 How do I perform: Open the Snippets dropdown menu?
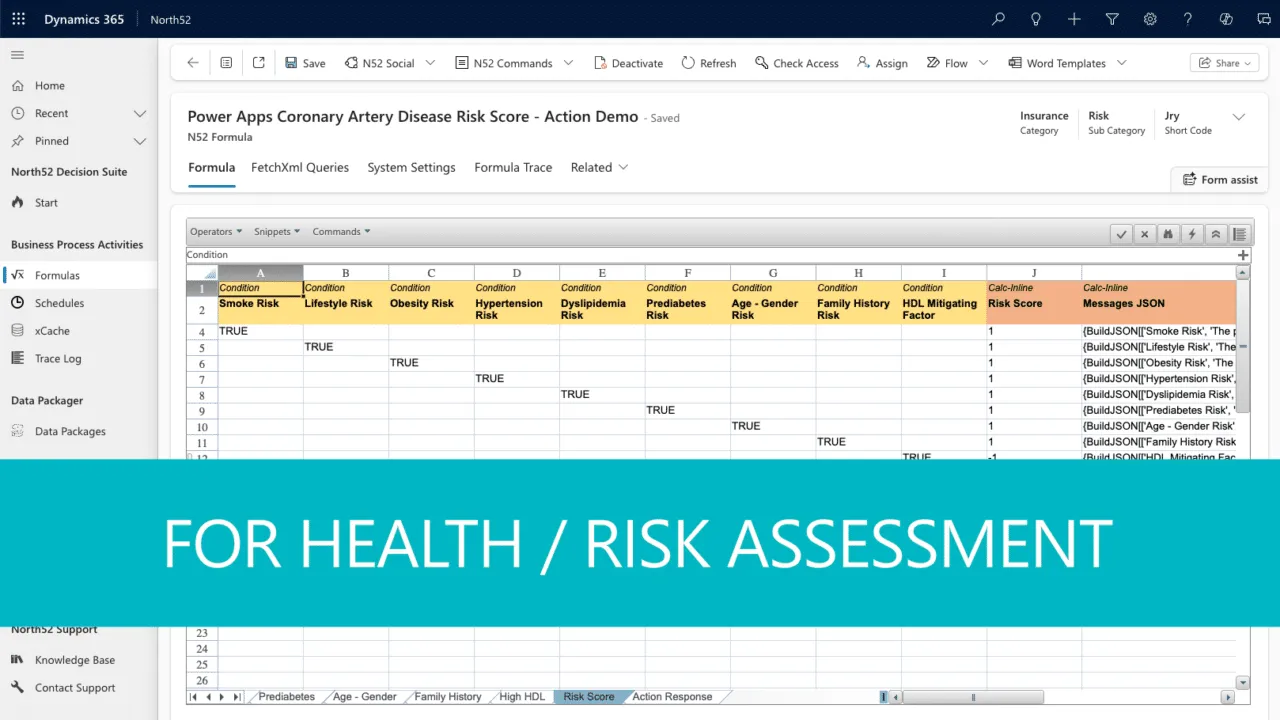[278, 231]
